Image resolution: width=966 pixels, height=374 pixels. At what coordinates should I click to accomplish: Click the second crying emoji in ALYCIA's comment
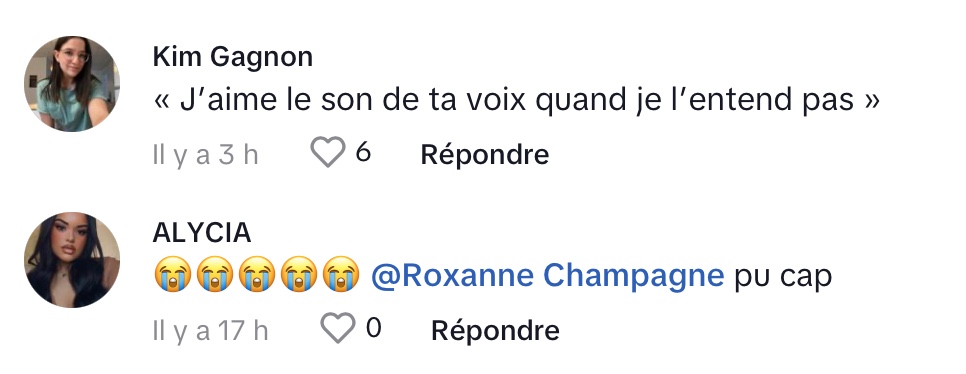tap(214, 274)
